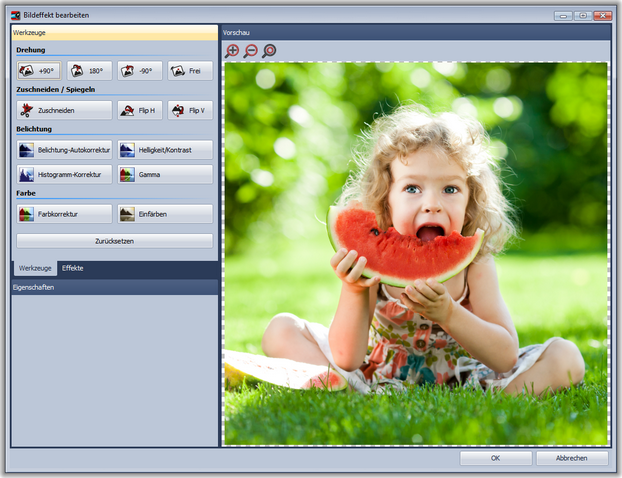Rotate image with the +90° button
This screenshot has height=478, width=622.
pyautogui.click(x=39, y=71)
